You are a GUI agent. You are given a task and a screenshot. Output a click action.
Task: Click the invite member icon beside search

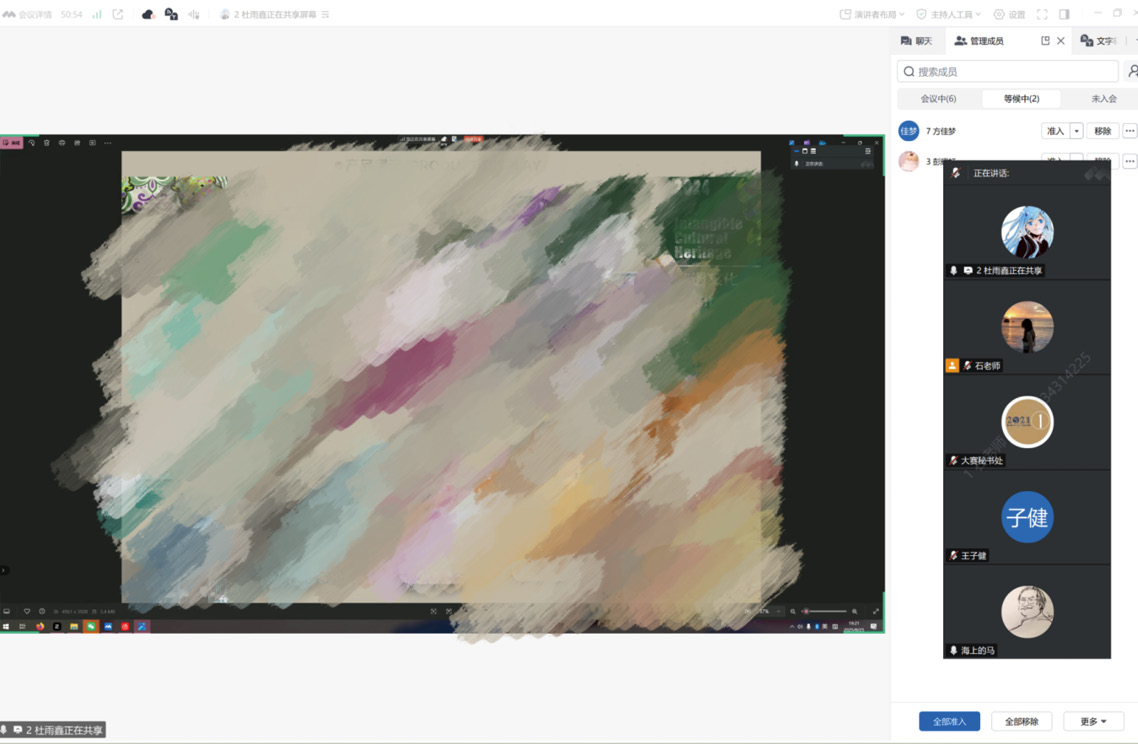[1132, 71]
